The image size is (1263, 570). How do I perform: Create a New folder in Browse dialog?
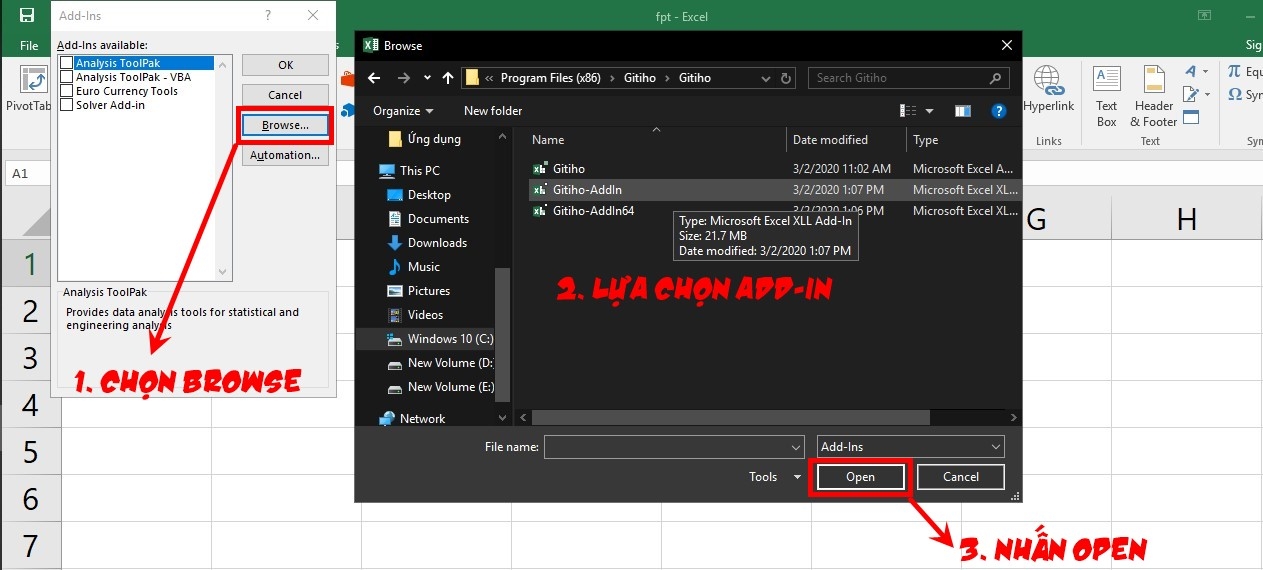click(x=493, y=111)
